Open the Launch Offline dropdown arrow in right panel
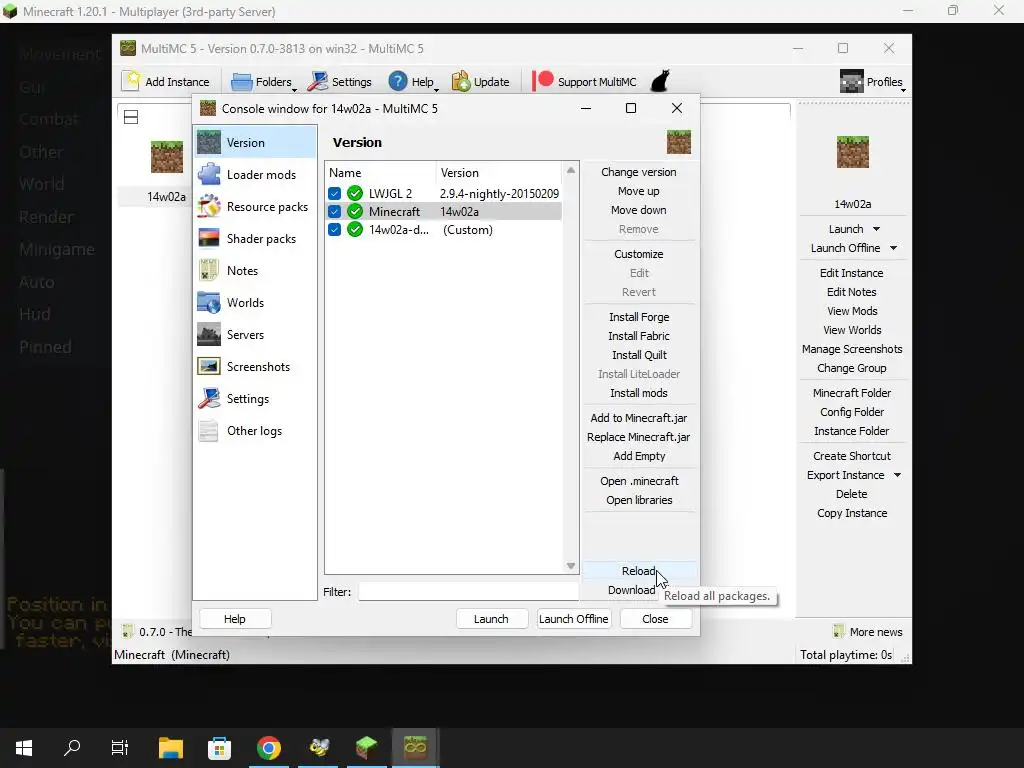This screenshot has width=1024, height=768. 893,248
